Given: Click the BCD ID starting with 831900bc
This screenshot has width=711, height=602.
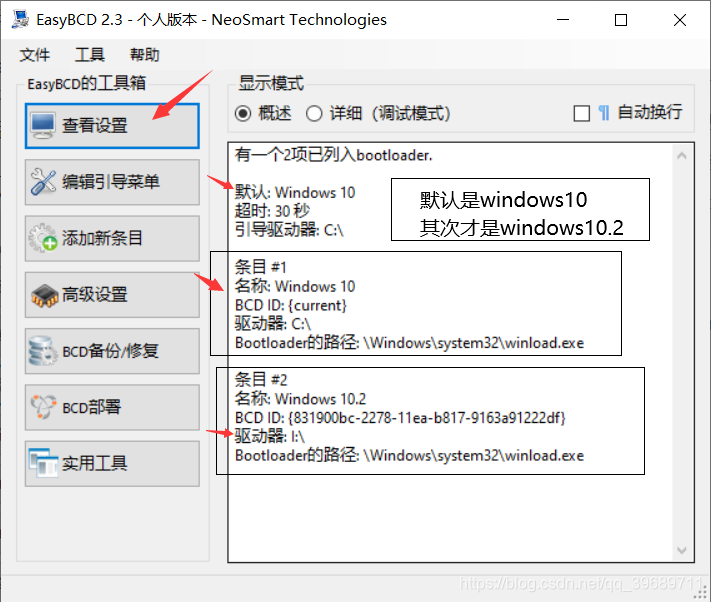Looking at the screenshot, I should point(400,418).
